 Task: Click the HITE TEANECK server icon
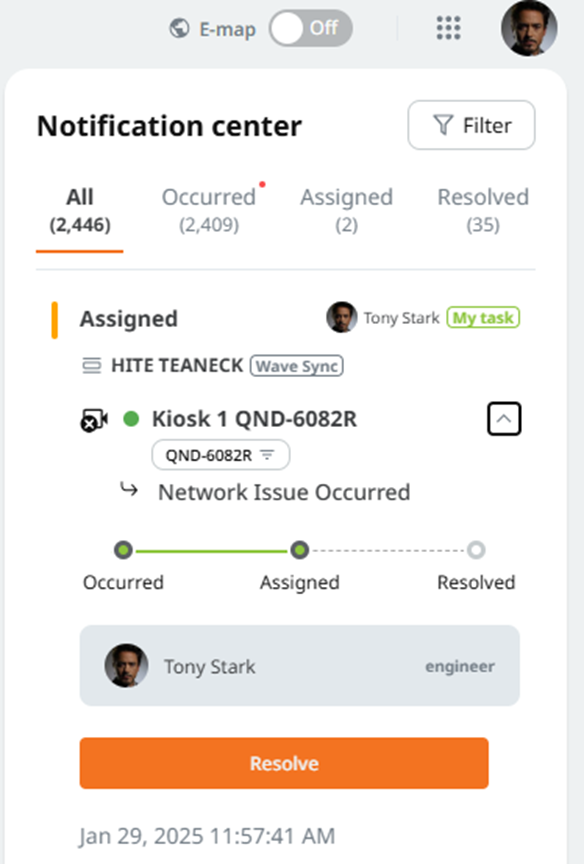(x=92, y=365)
